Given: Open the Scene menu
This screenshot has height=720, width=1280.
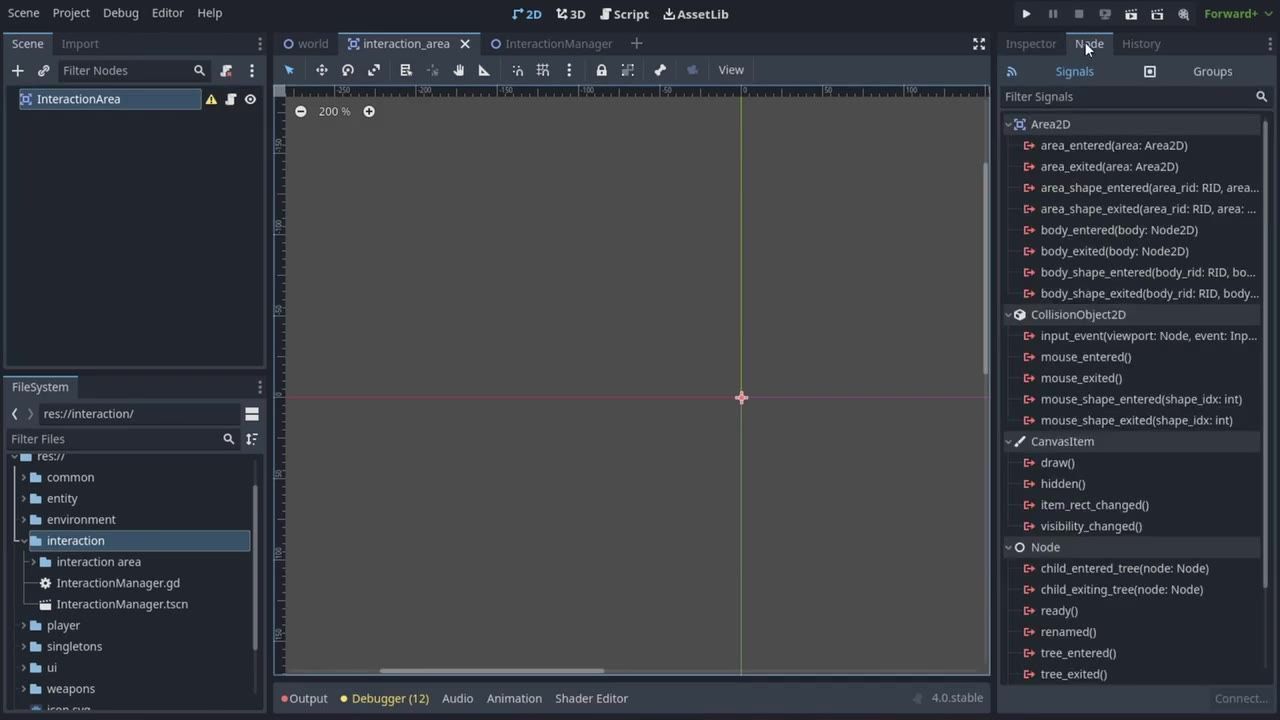Looking at the screenshot, I should tap(24, 13).
